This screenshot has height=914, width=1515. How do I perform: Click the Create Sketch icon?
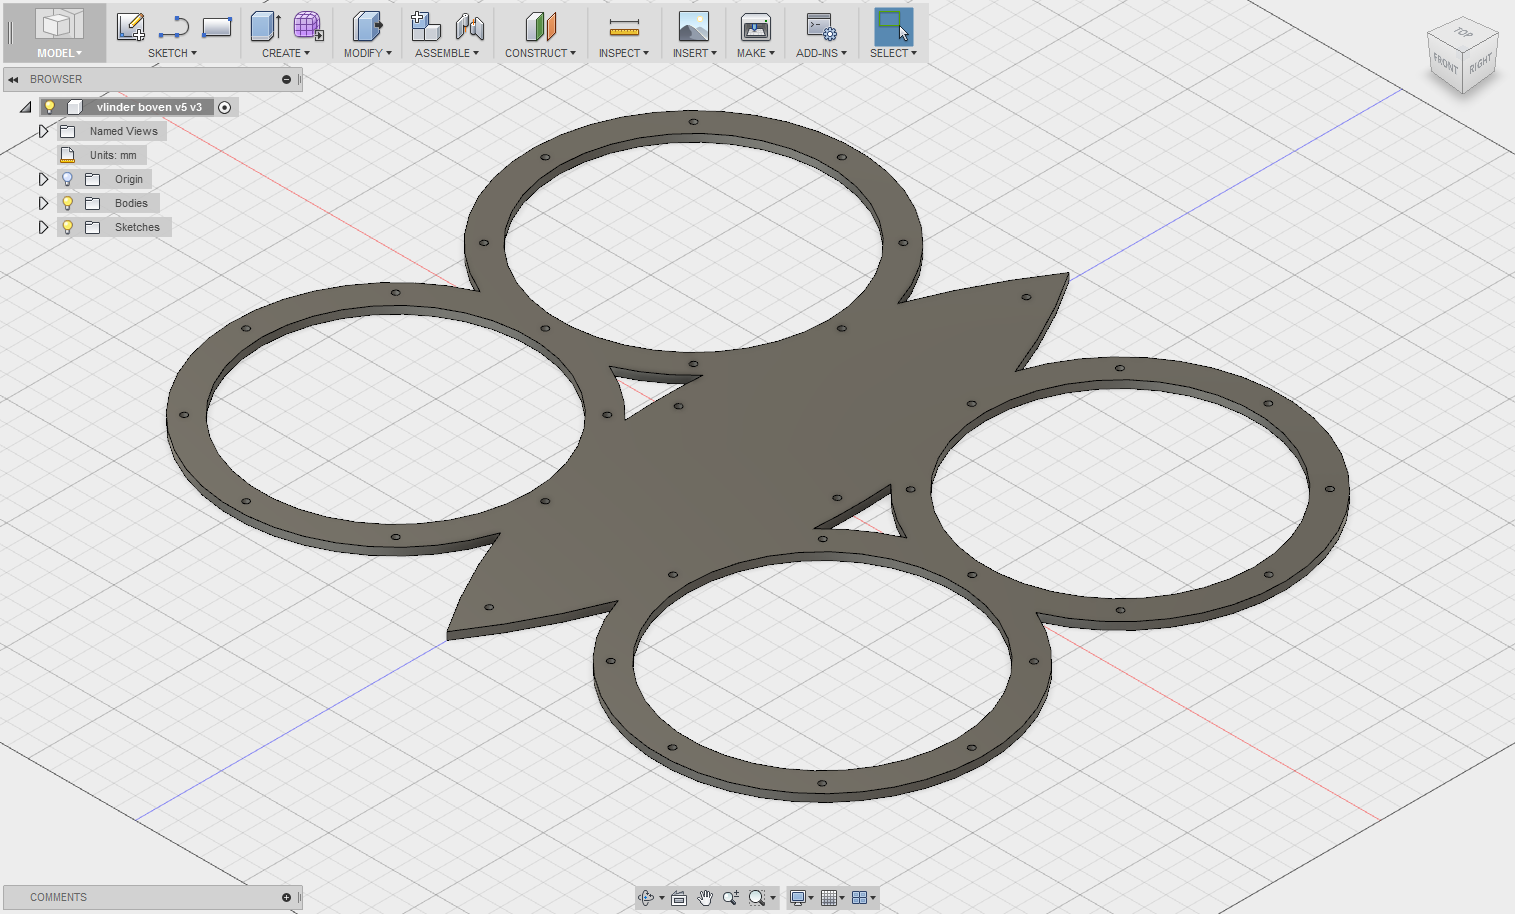[130, 27]
